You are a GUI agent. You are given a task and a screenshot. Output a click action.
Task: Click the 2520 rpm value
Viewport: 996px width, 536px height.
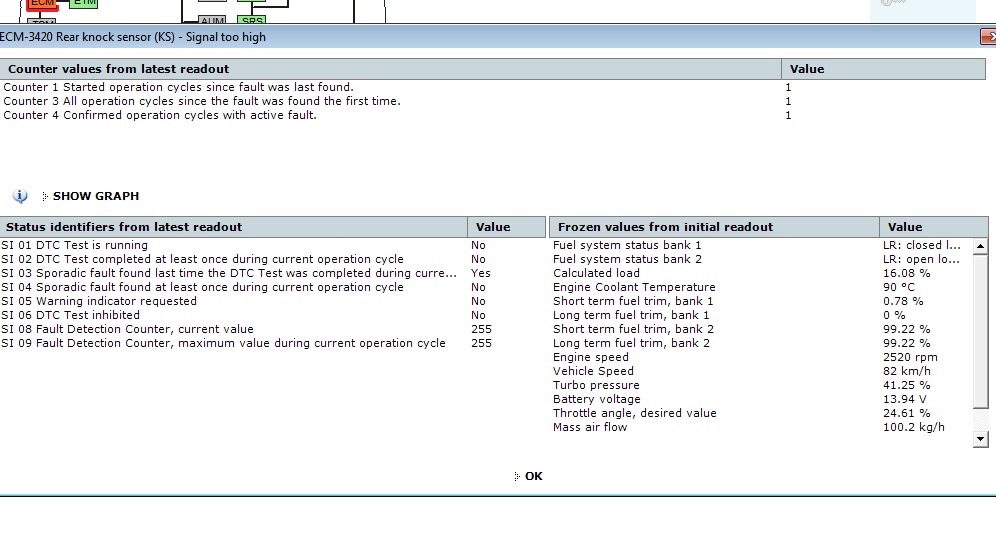(x=910, y=357)
